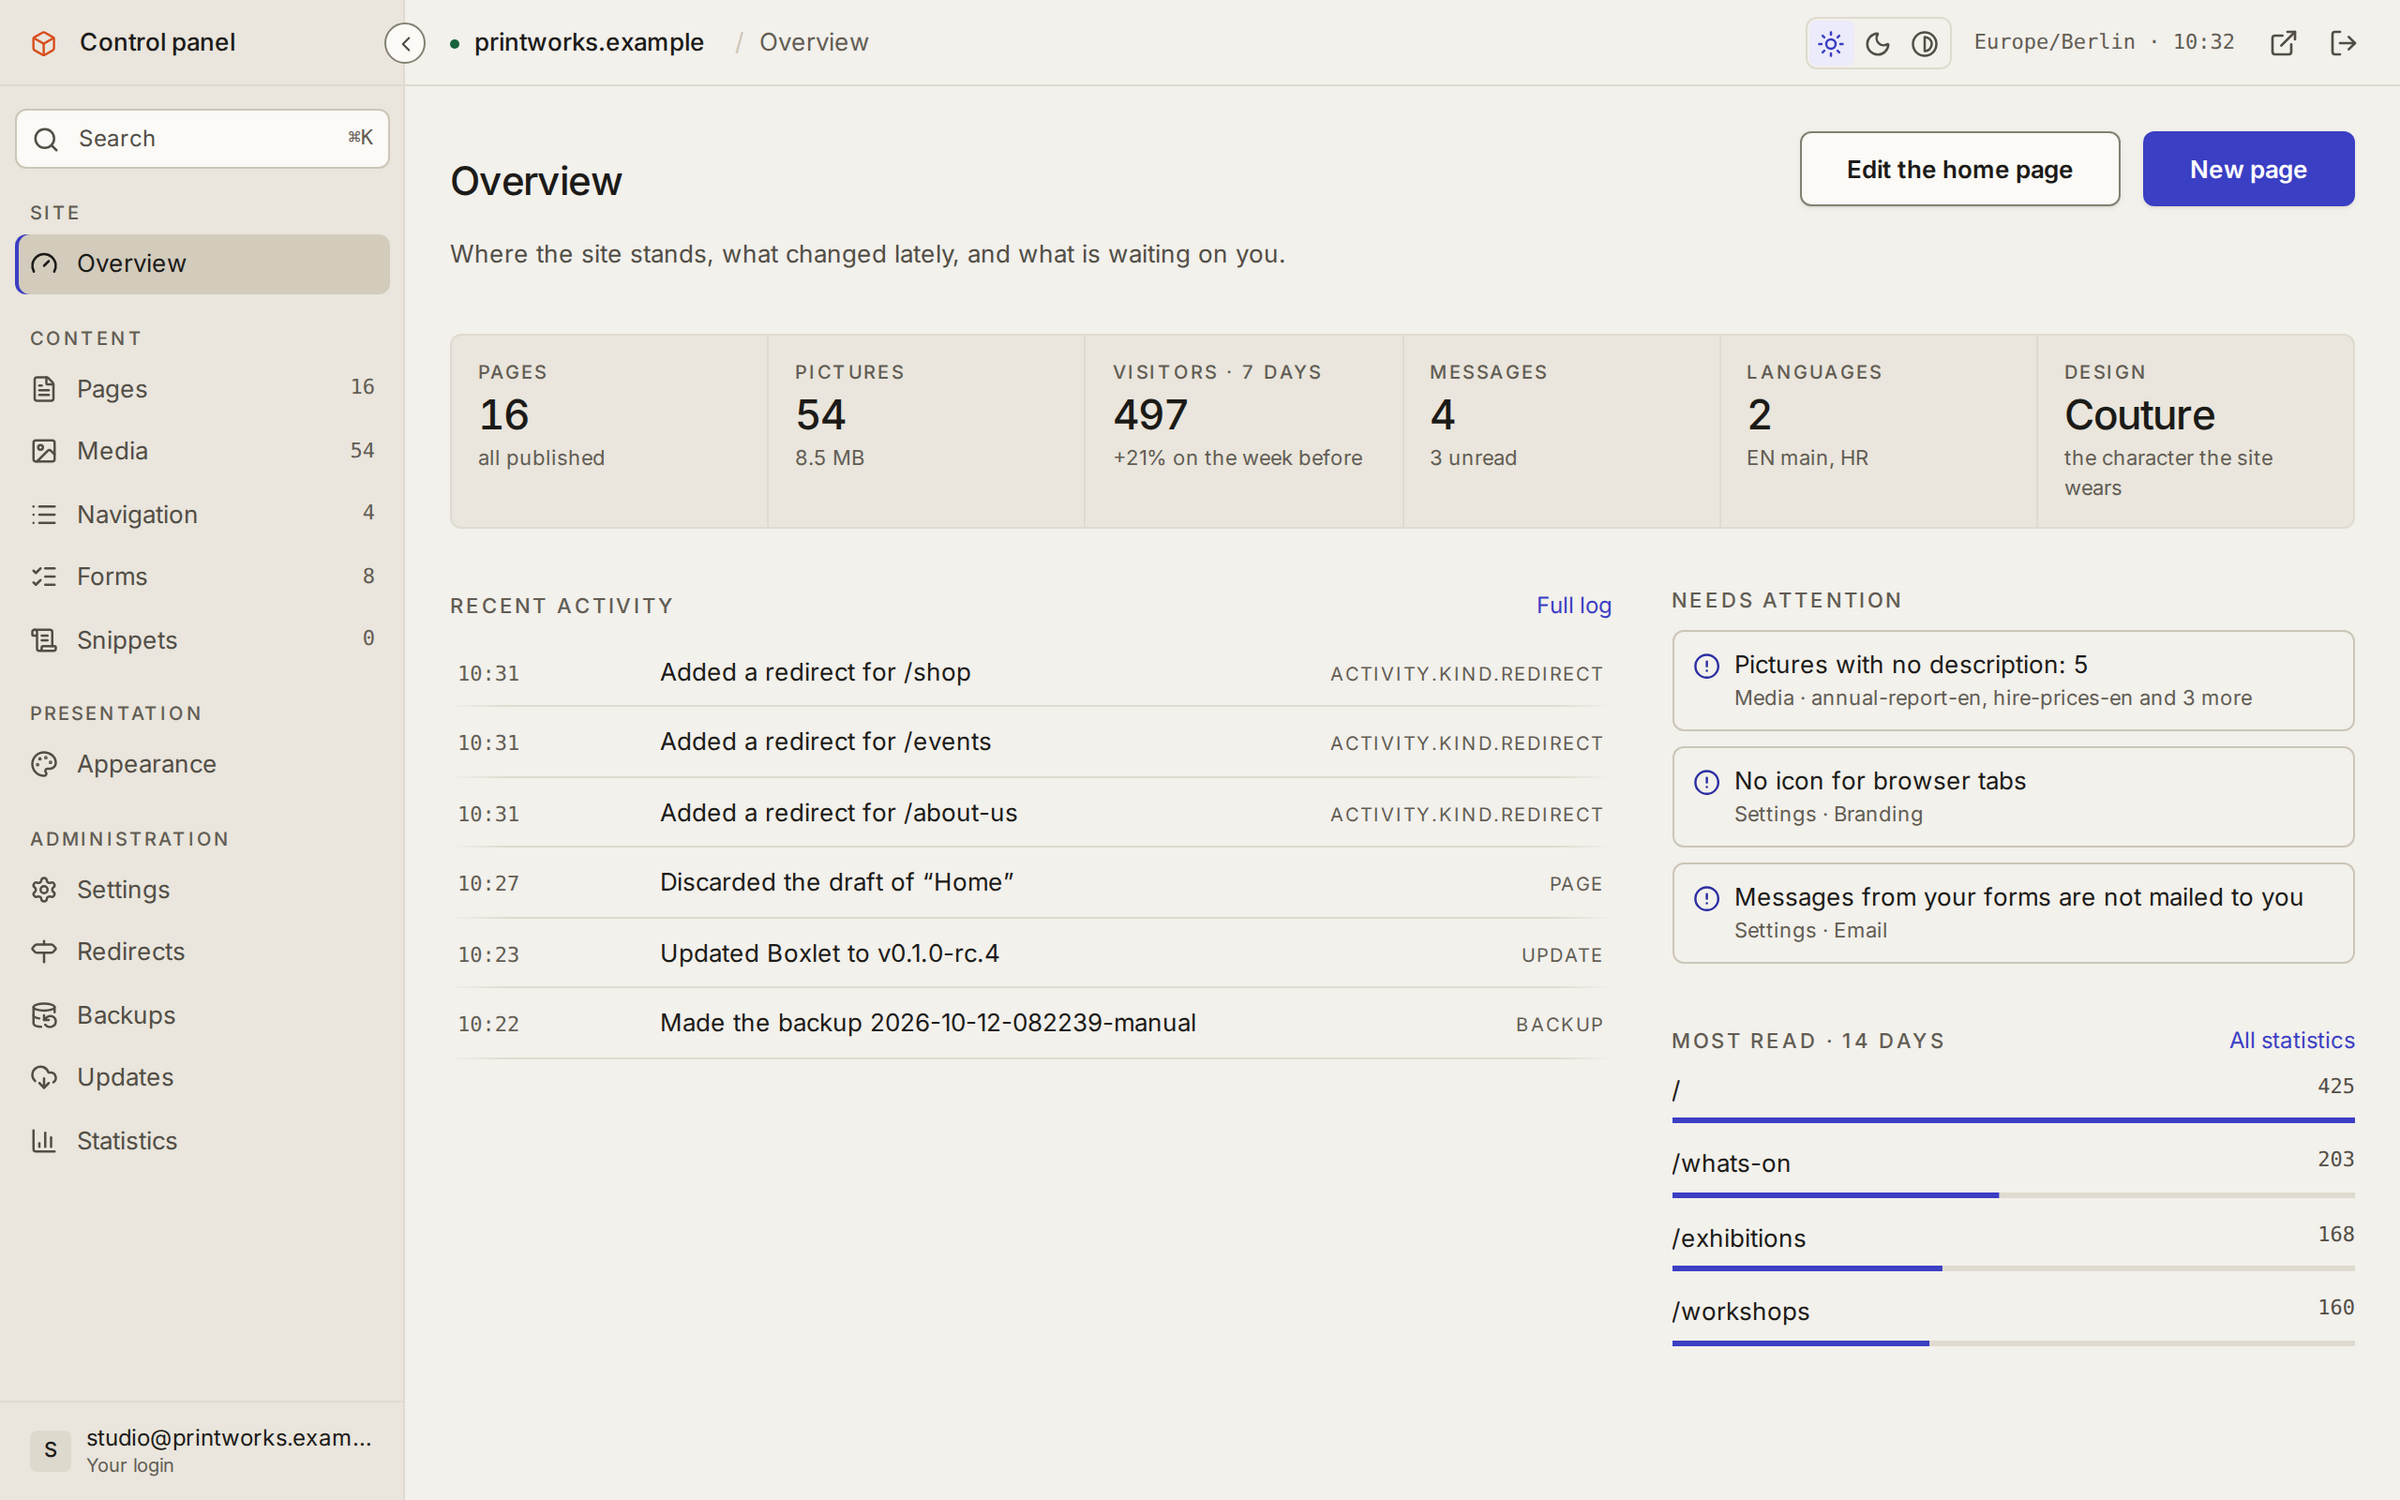Image resolution: width=2400 pixels, height=1500 pixels.
Task: Click the Media picture icon
Action: (44, 451)
